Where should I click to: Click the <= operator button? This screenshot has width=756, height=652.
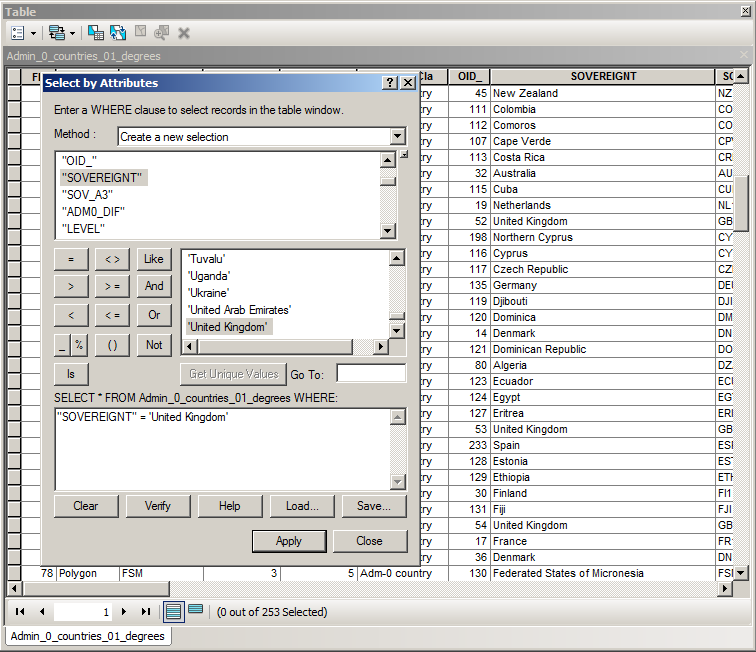click(112, 315)
